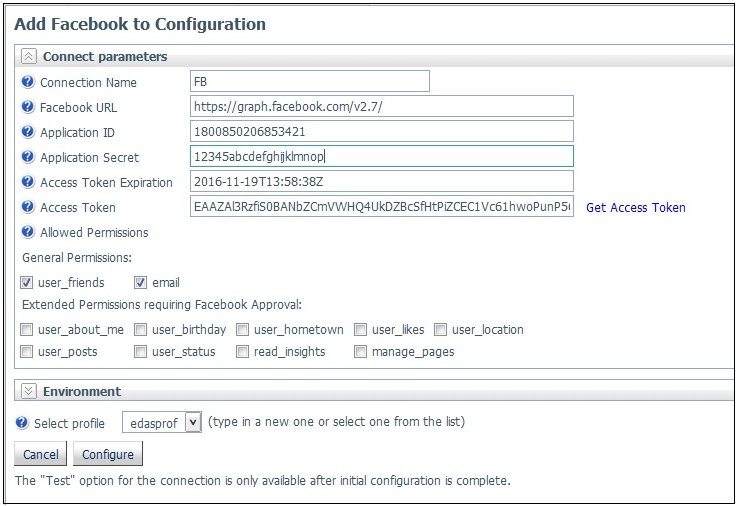
Task: Tick the user_location checkbox
Action: 440,329
